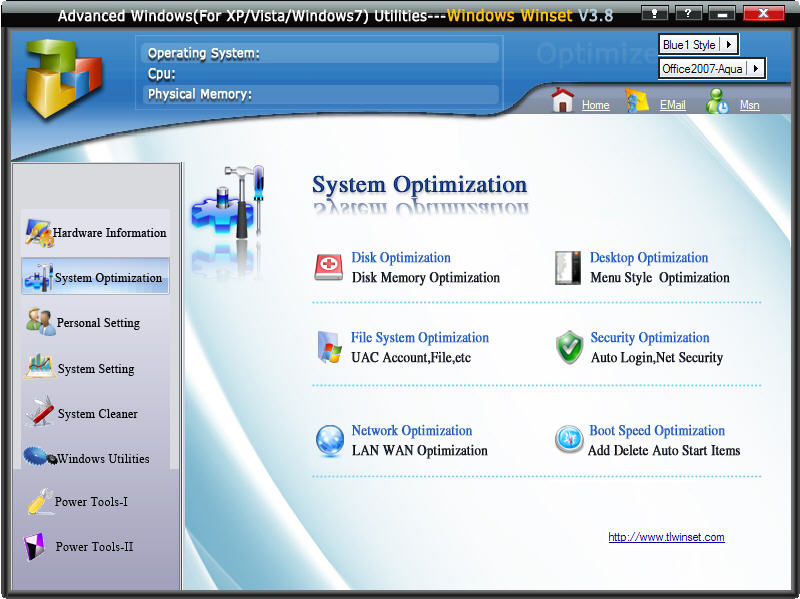Click the "Auto Login,Net Security" description text
The image size is (800, 599).
click(x=657, y=358)
